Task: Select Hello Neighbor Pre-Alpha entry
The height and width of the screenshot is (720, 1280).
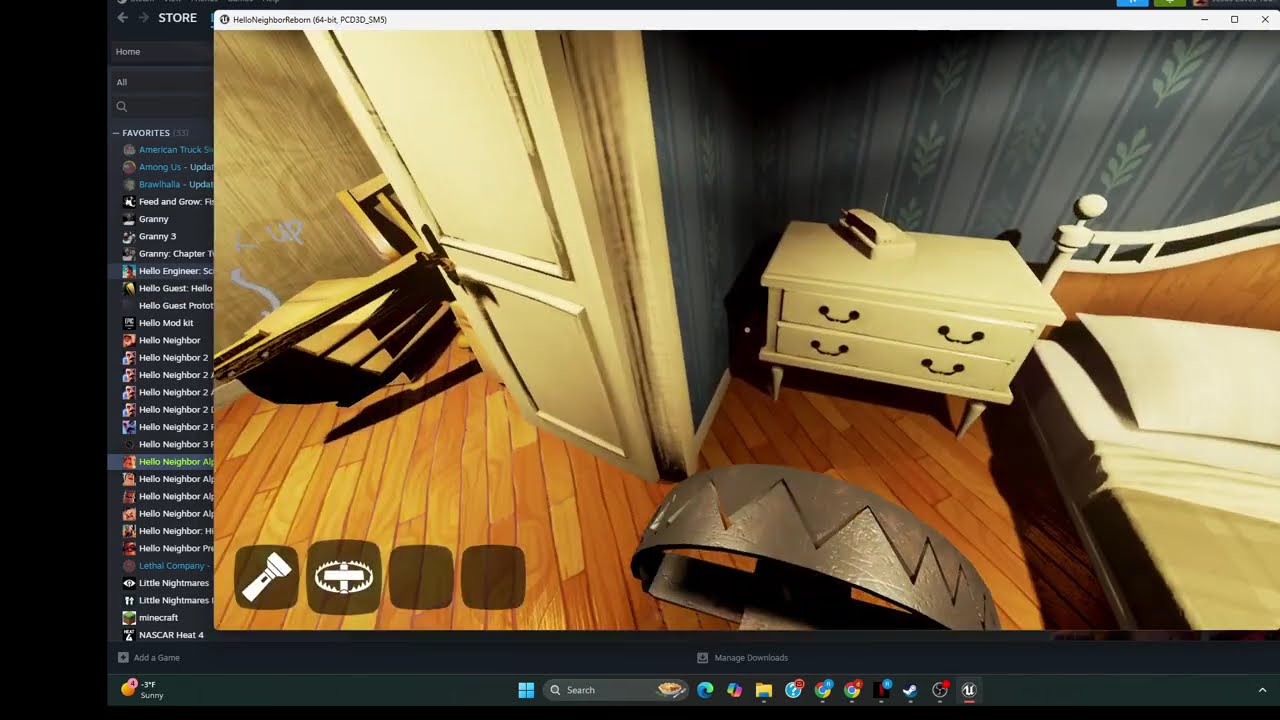Action: click(176, 548)
